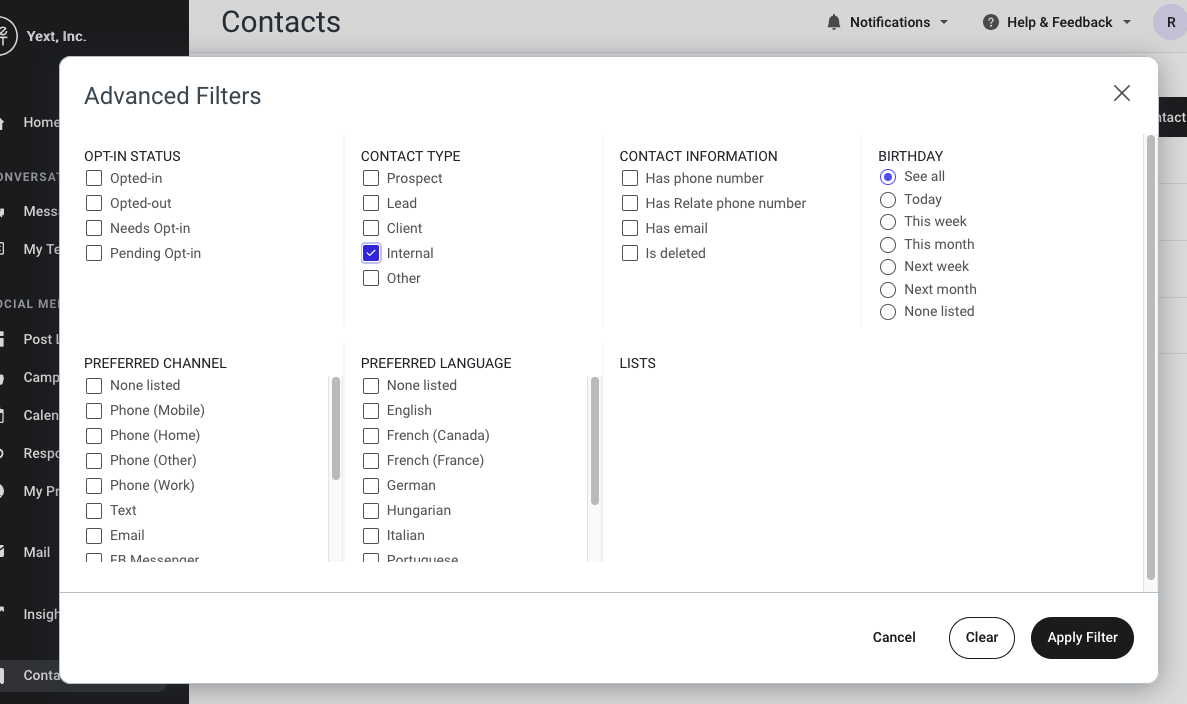Click the Preferred Language list scrollbar

pos(595,441)
